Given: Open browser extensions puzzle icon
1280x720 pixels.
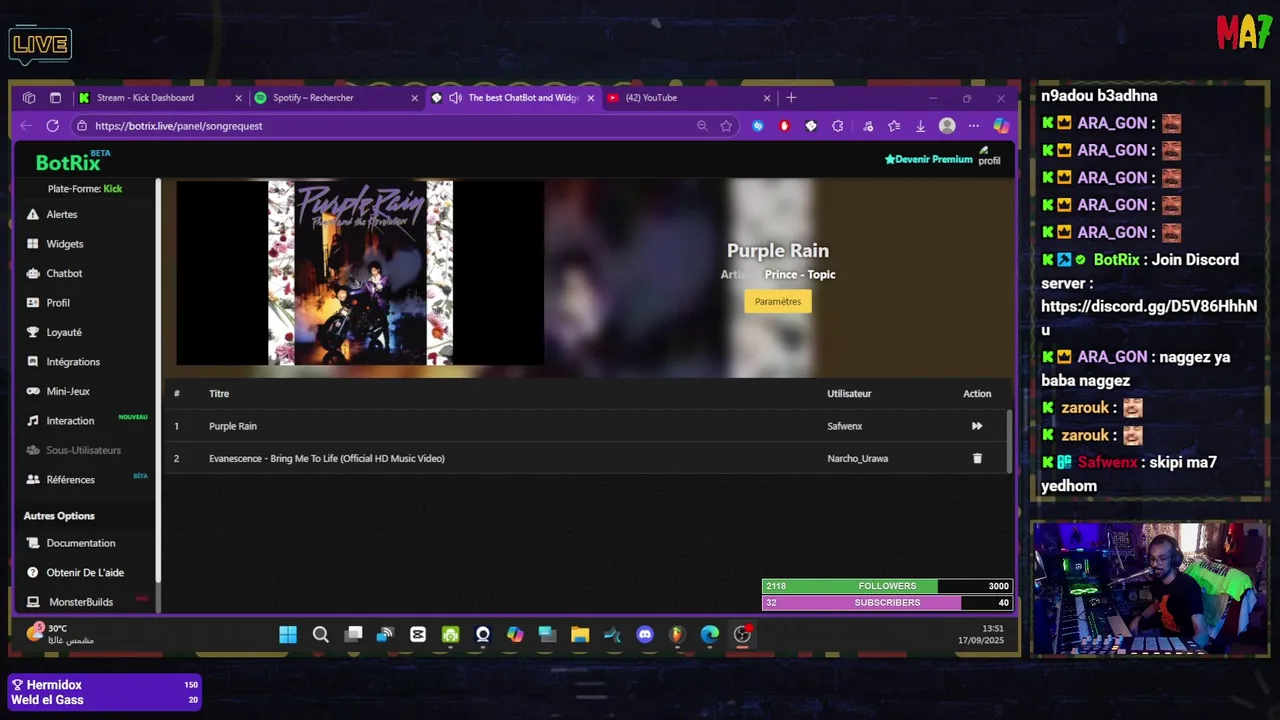Looking at the screenshot, I should [838, 126].
